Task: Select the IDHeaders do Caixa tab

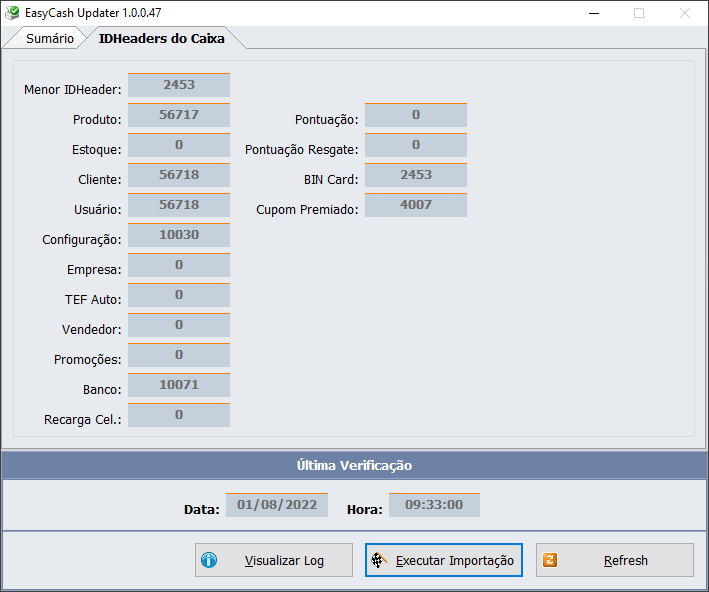Action: point(161,38)
